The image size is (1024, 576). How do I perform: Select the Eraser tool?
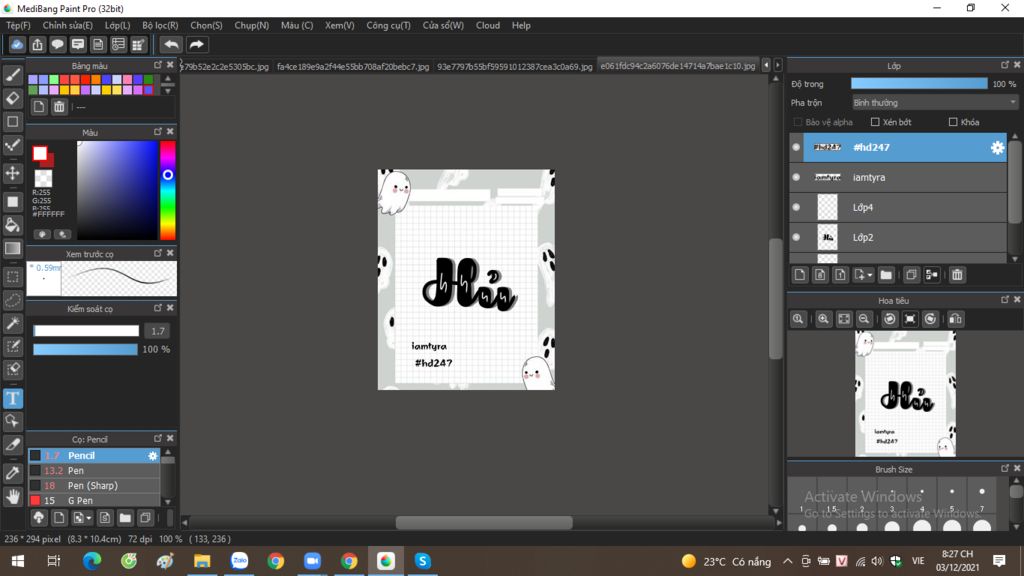12,98
